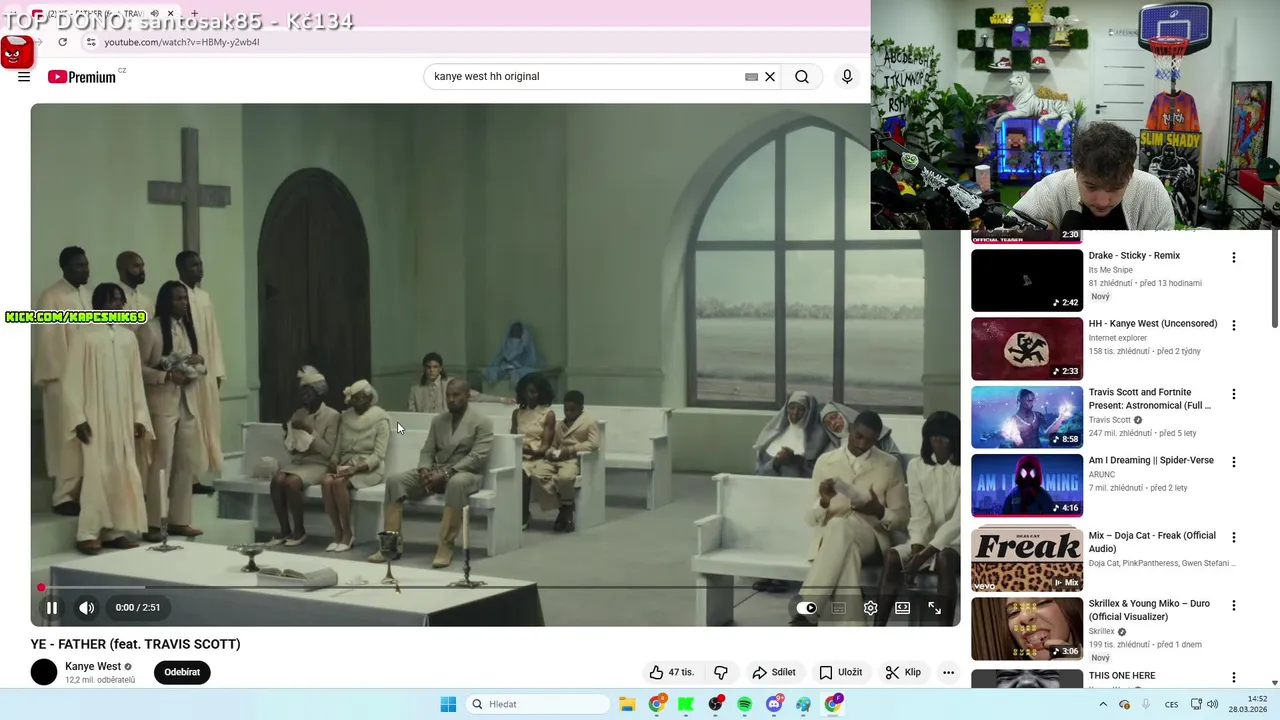Open options menu for Skrillex Duro video

point(1233,605)
